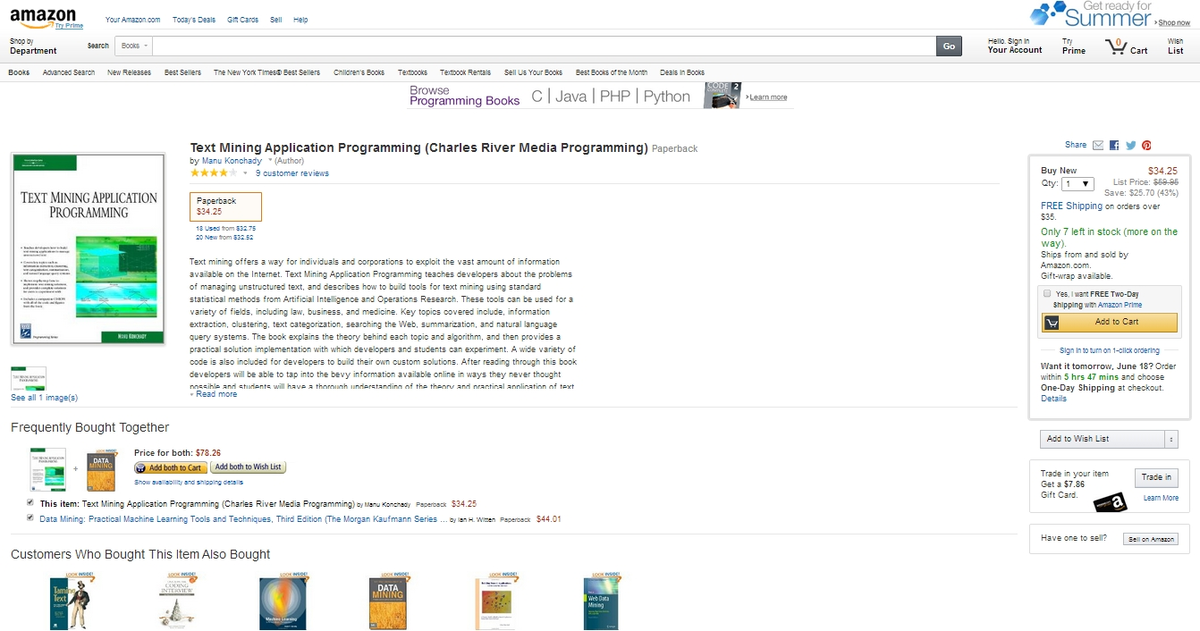Image resolution: width=1200 pixels, height=631 pixels.
Task: Open Your Amazon.com link
Action: [132, 20]
